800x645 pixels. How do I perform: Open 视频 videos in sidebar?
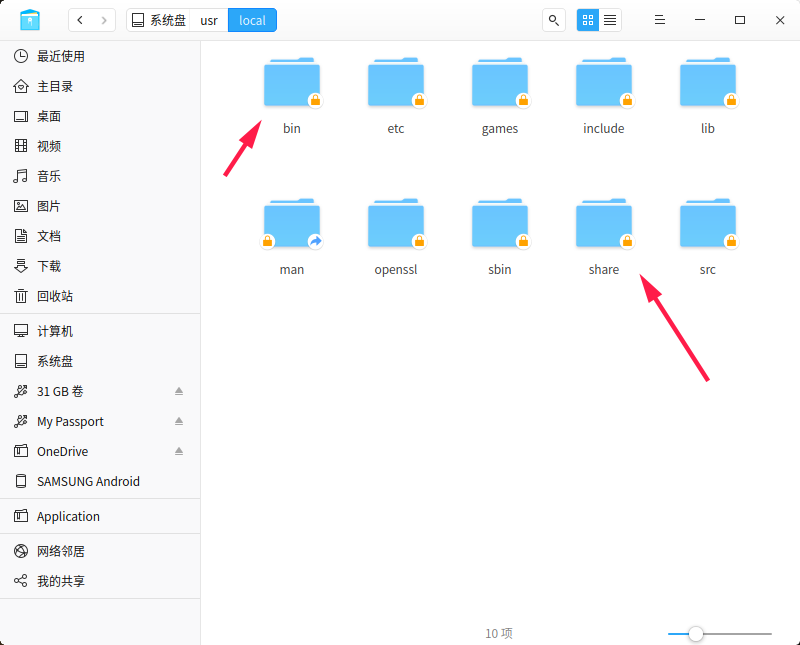click(x=100, y=146)
